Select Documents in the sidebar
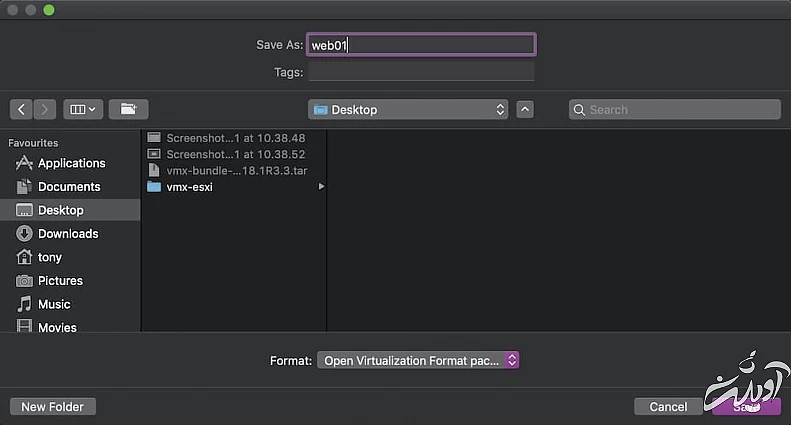The height and width of the screenshot is (425, 791). (x=68, y=187)
